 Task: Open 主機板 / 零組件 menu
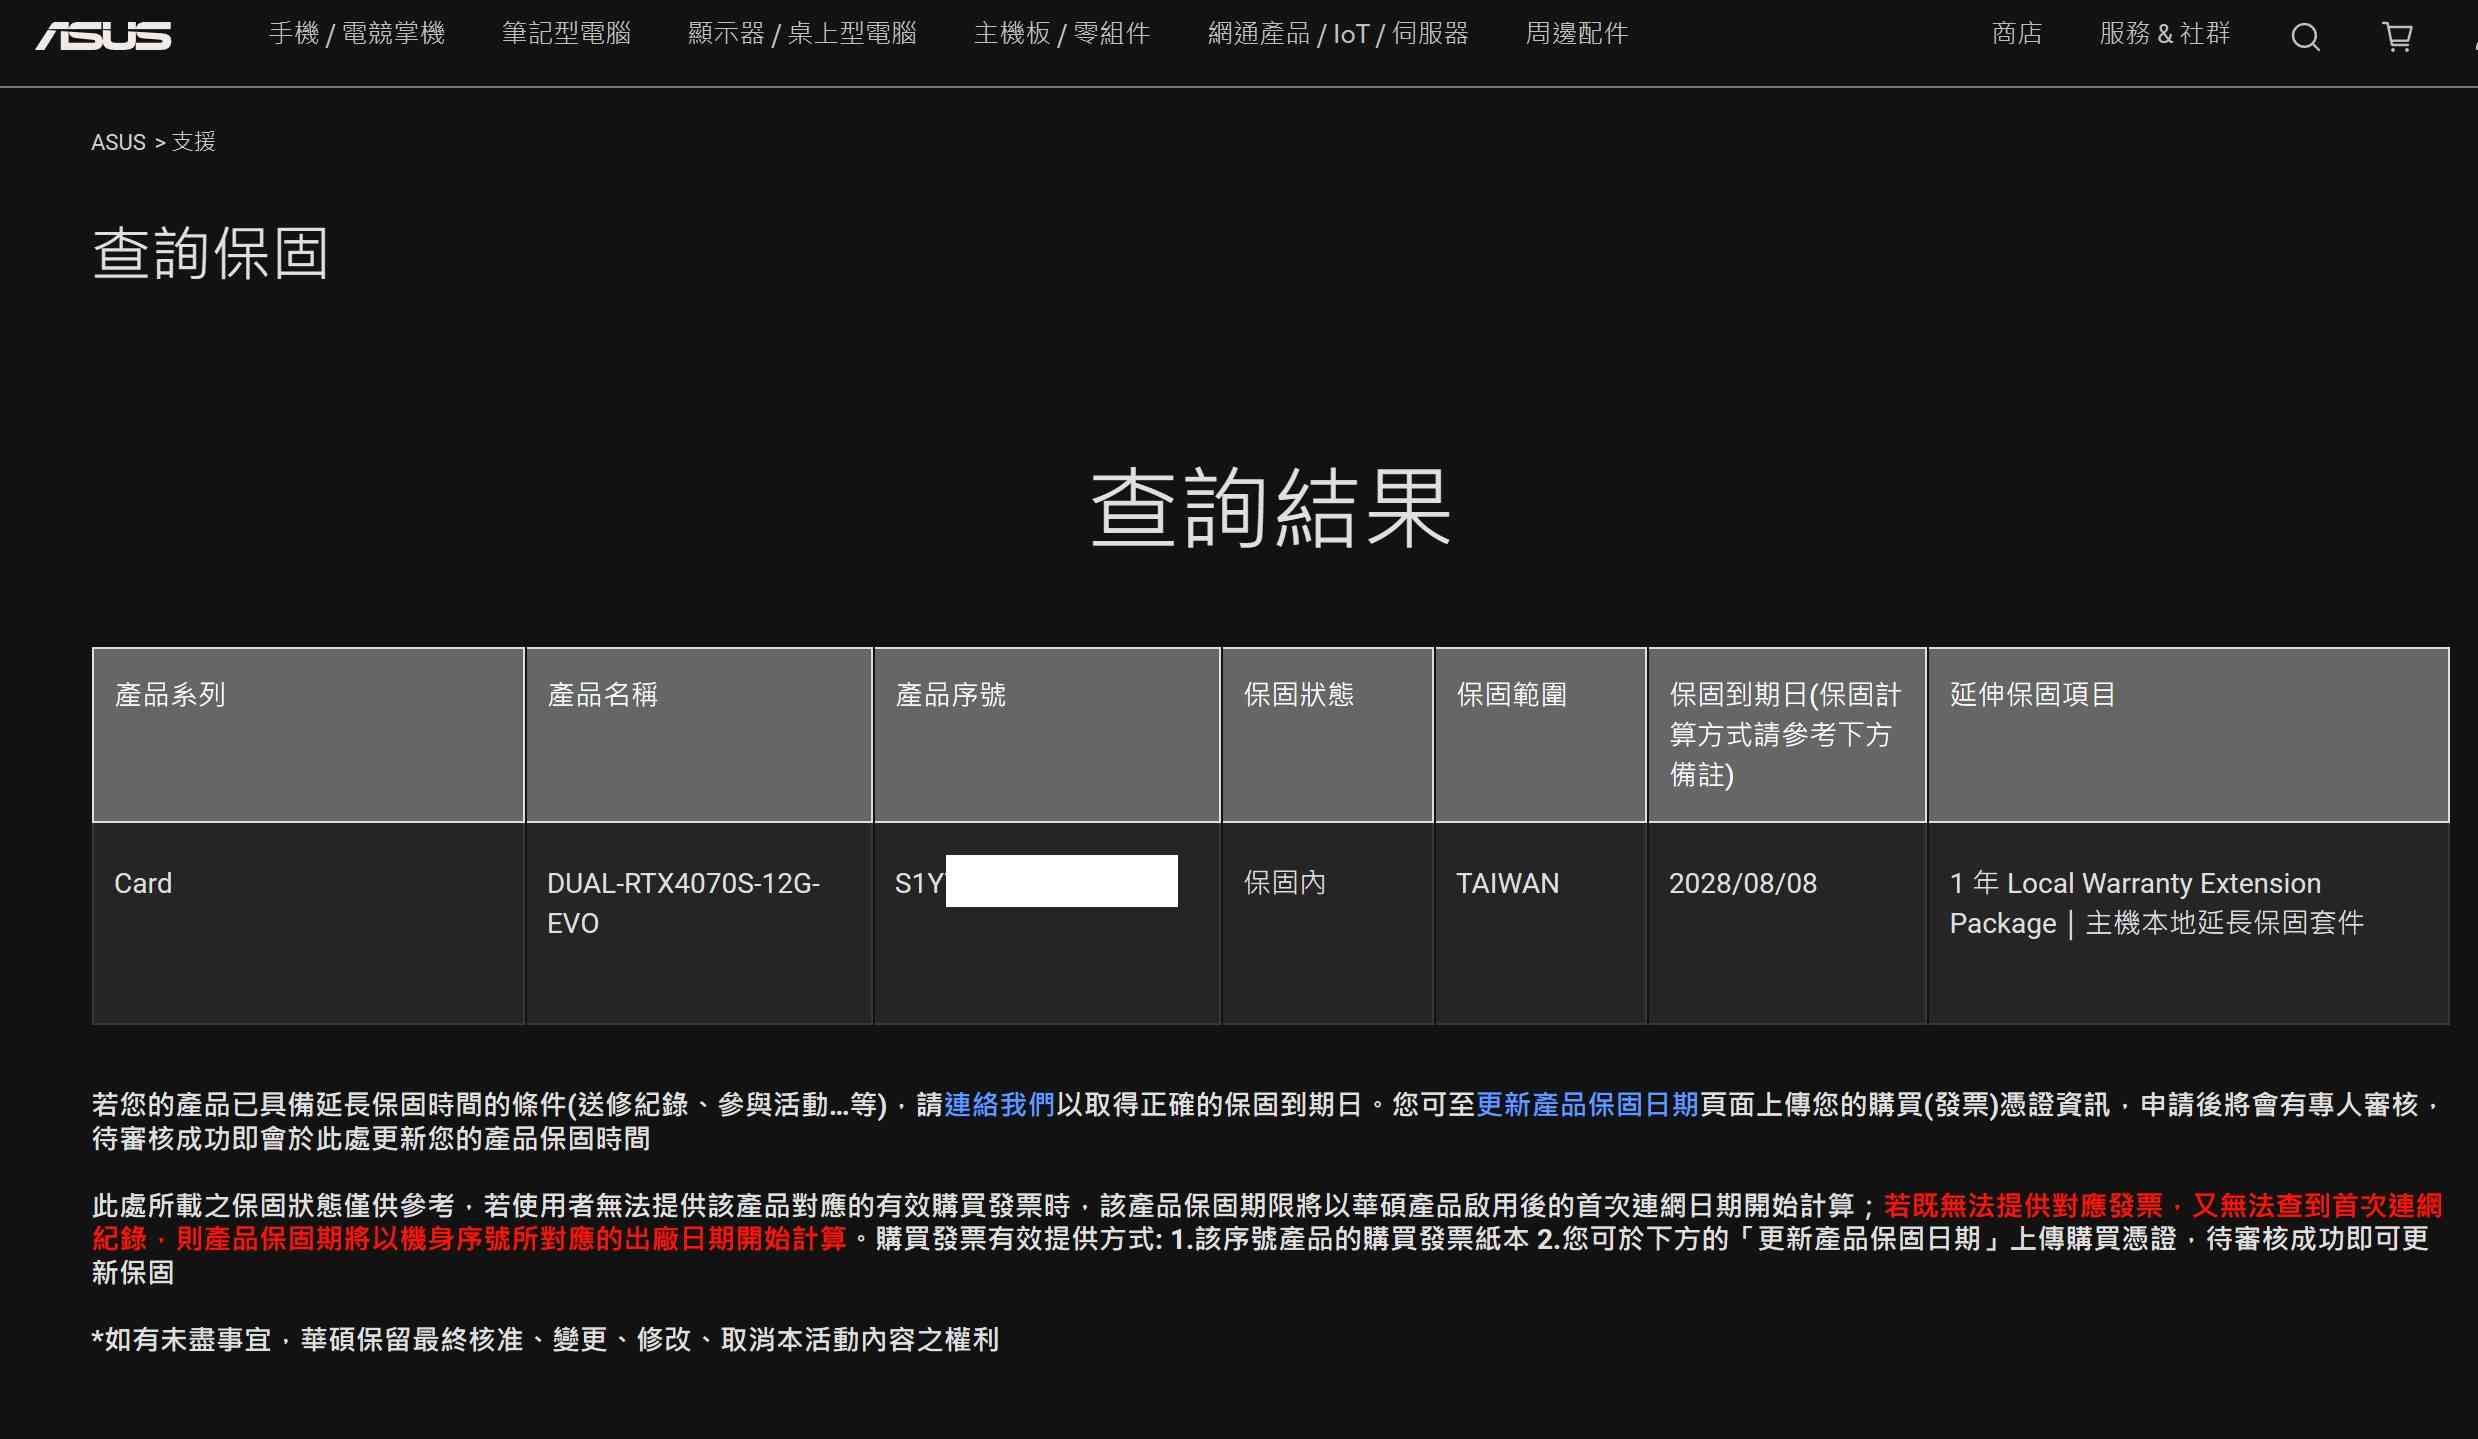click(1062, 34)
